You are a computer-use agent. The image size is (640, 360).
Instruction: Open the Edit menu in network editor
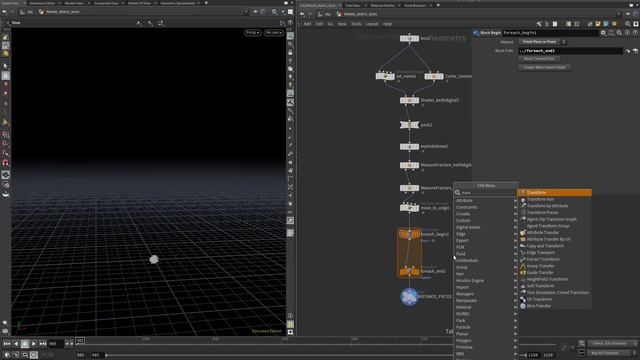(319, 24)
